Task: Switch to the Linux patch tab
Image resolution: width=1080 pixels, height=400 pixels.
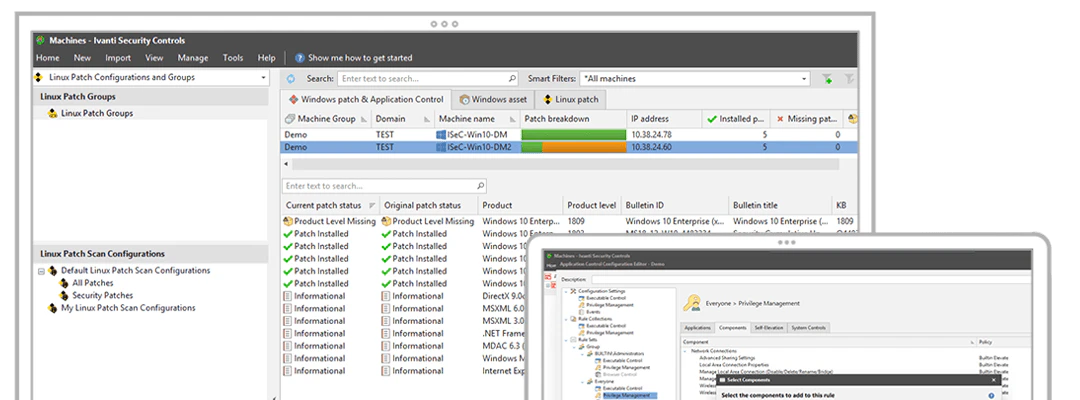Action: tap(571, 99)
